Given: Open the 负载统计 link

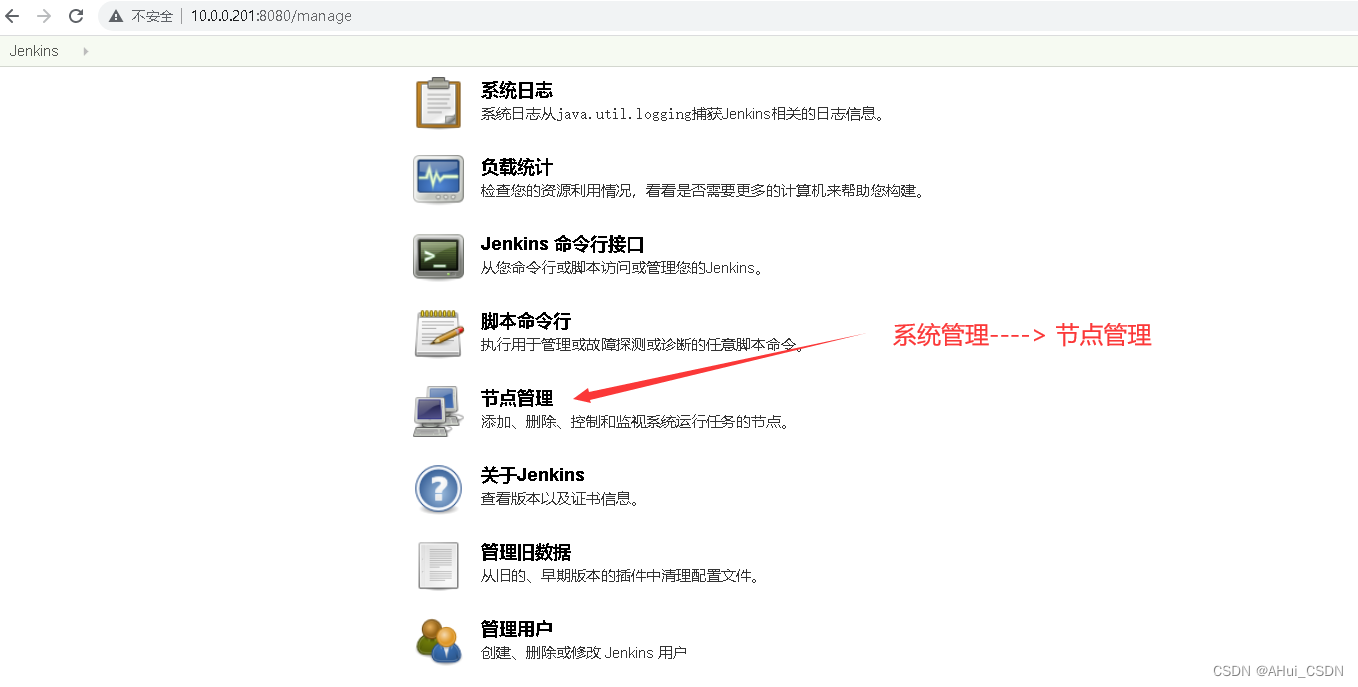Looking at the screenshot, I should coord(516,167).
